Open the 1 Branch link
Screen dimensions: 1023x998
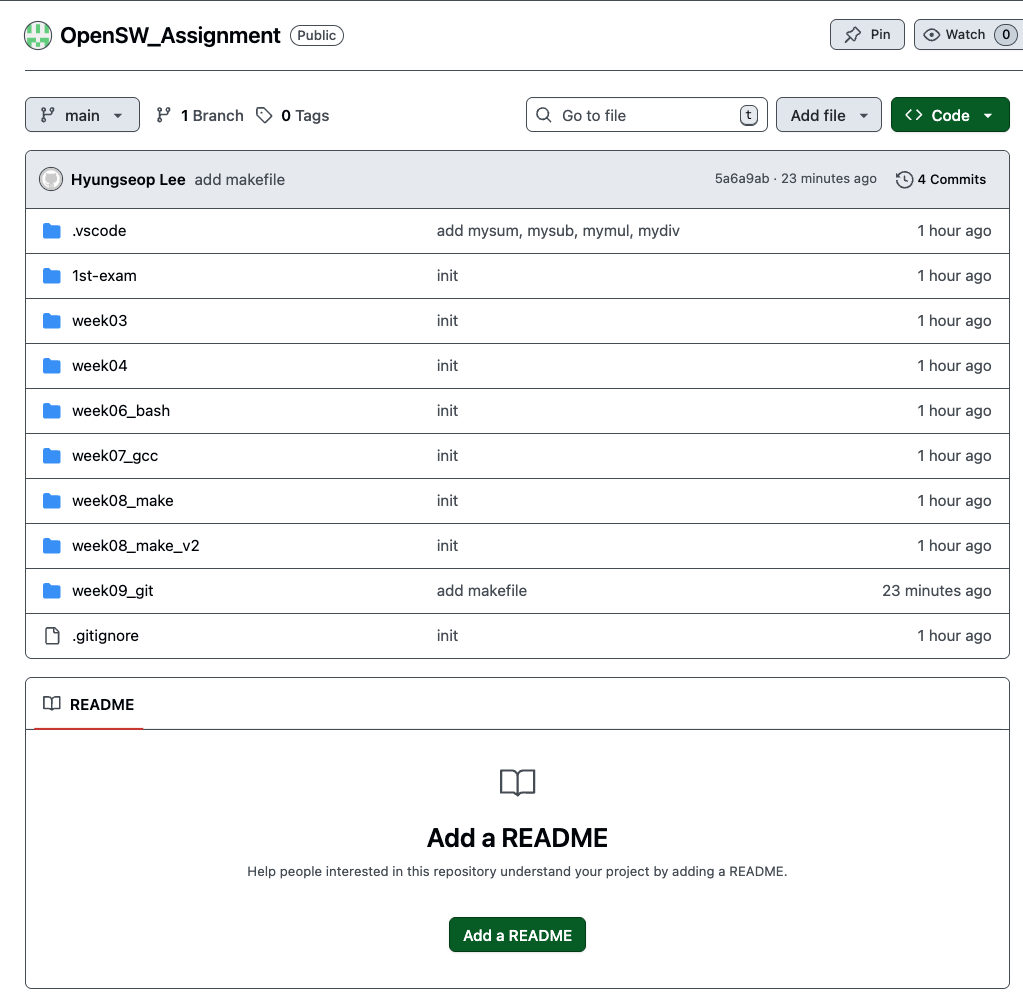point(200,115)
